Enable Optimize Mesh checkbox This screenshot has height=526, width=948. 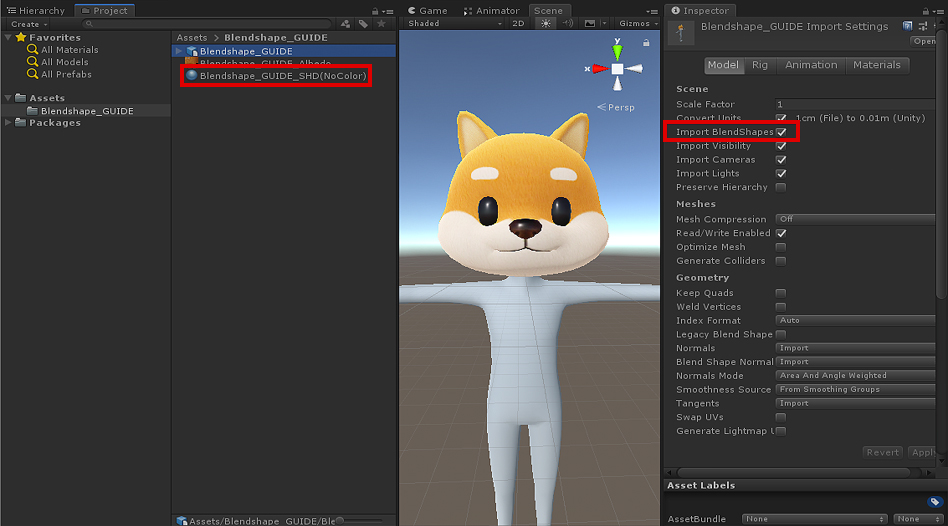pos(781,247)
